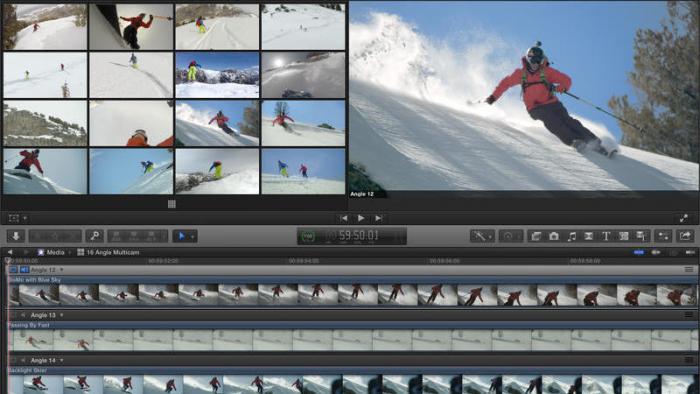Open the Keyword Editor key icon
Image resolution: width=700 pixels, height=394 pixels.
(95, 236)
